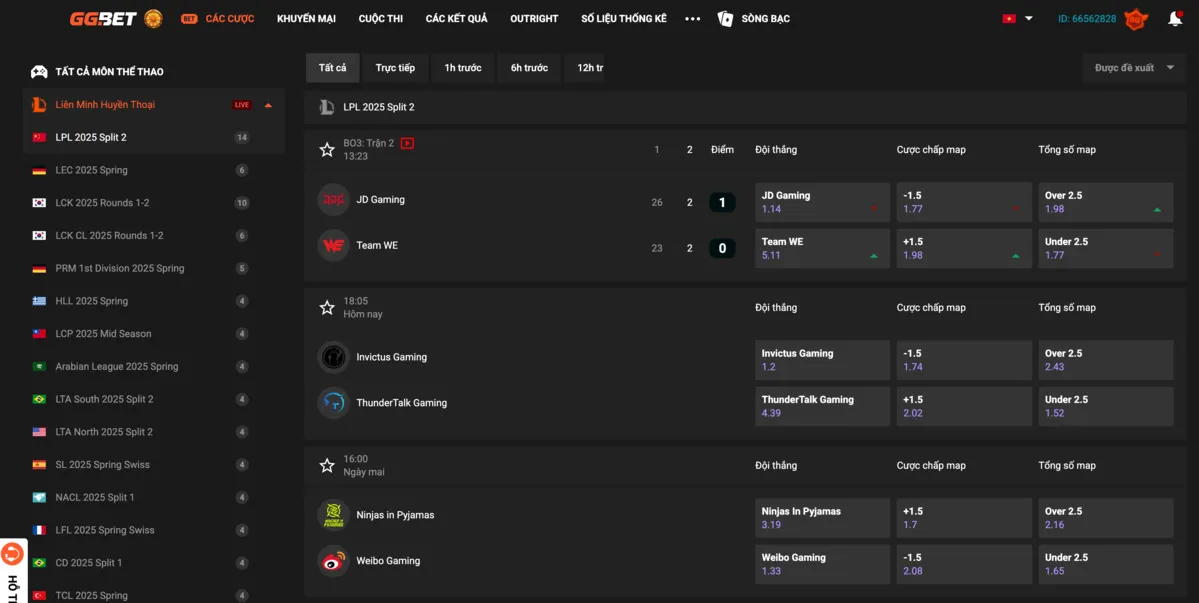Viewport: 1199px width, 603px height.
Task: Pick Under 2.5 maps at 1.52
Action: point(1106,406)
